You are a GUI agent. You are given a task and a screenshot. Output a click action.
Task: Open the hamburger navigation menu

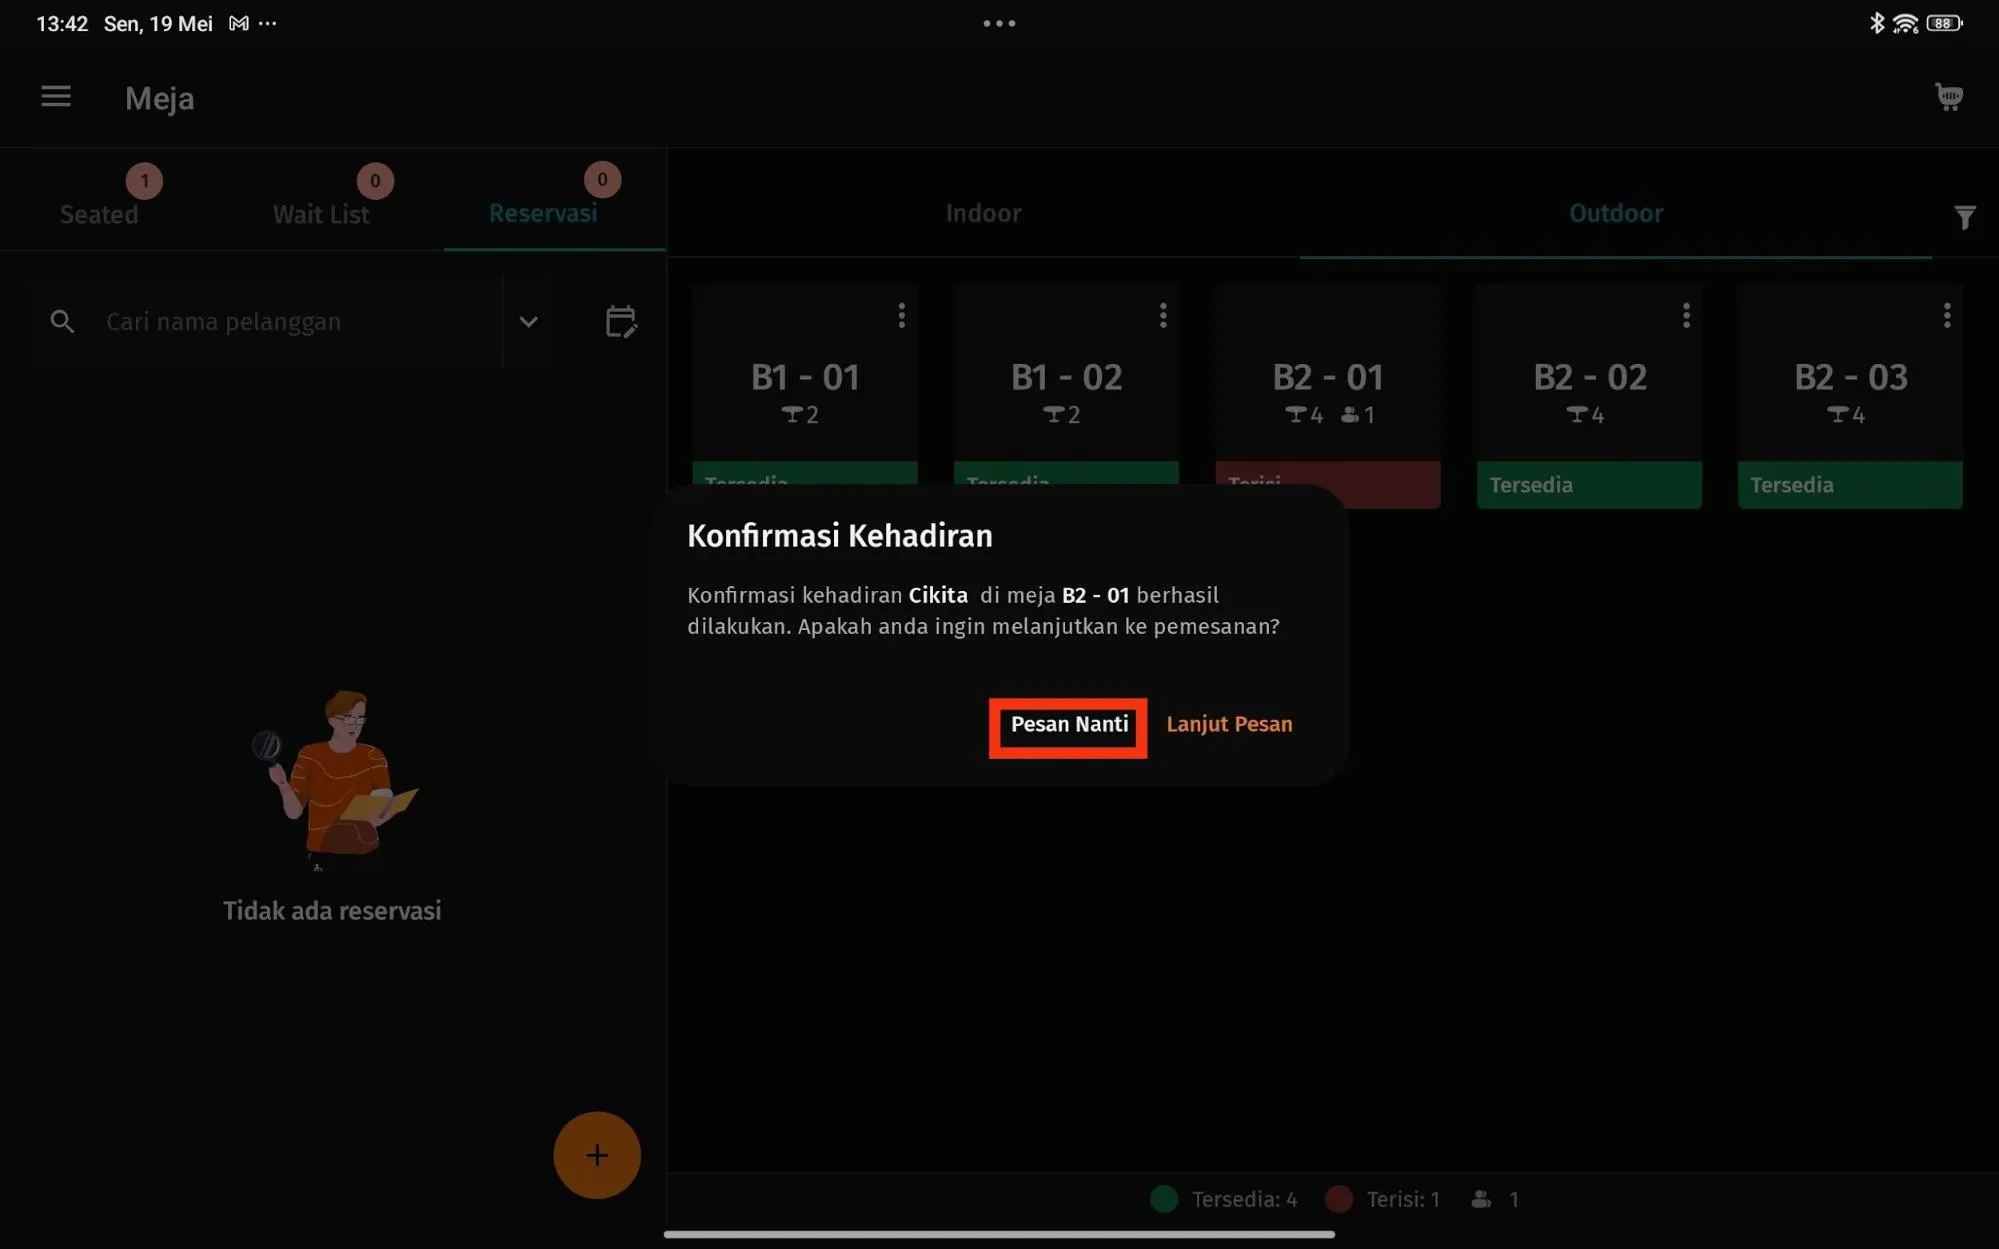pos(56,97)
